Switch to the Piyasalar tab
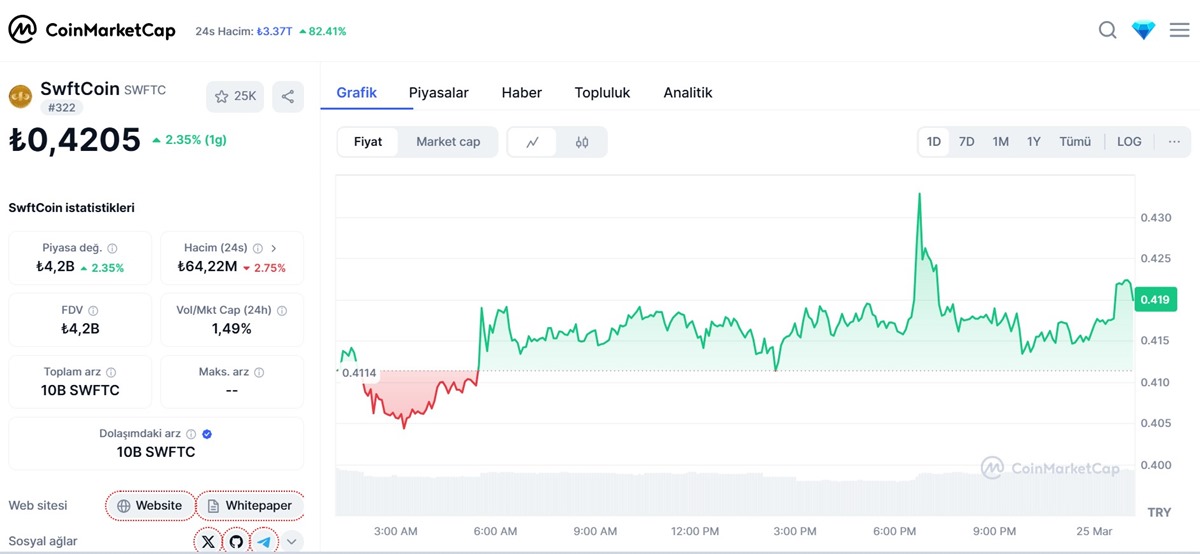Viewport: 1200px width, 554px height. [439, 93]
